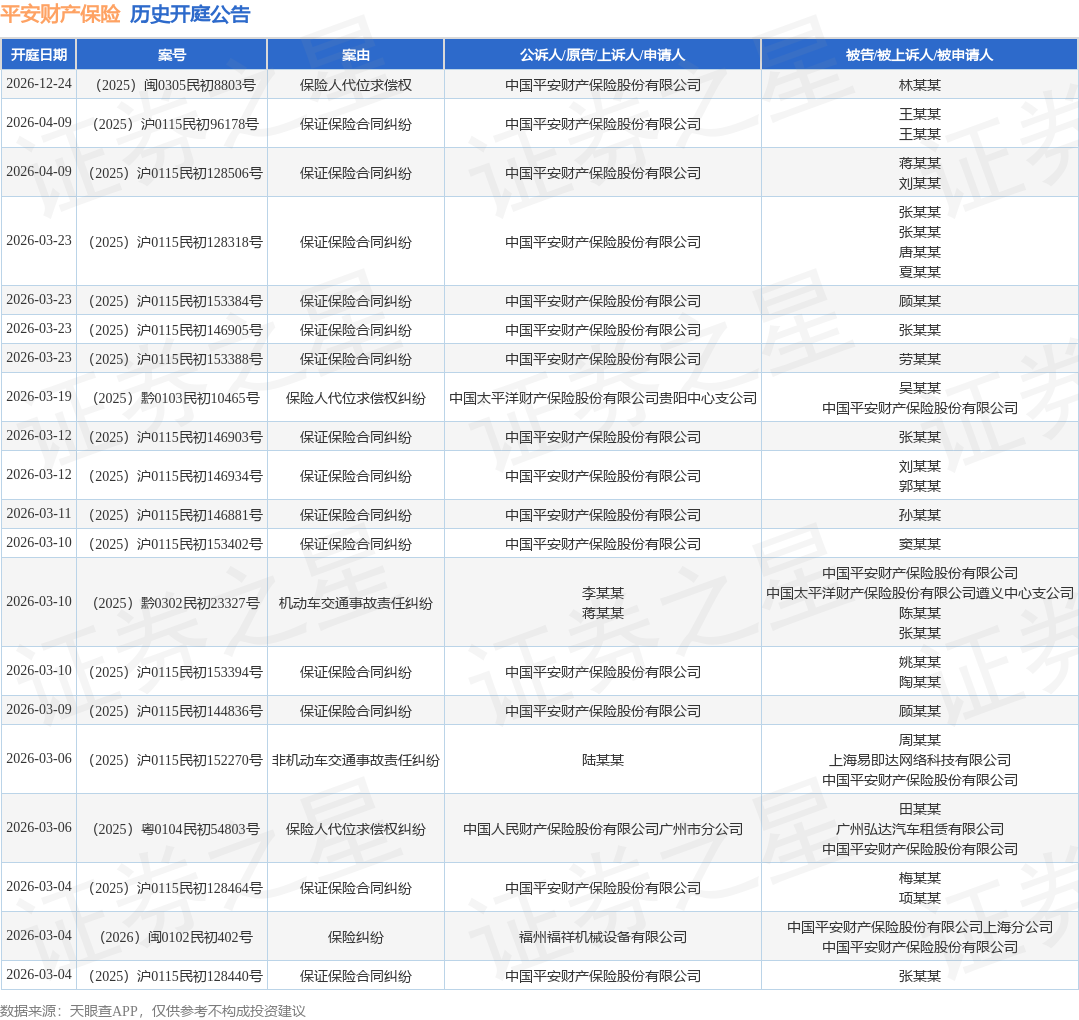
Task: Select case number (2025)沪0115民初144836号
Action: [x=172, y=711]
